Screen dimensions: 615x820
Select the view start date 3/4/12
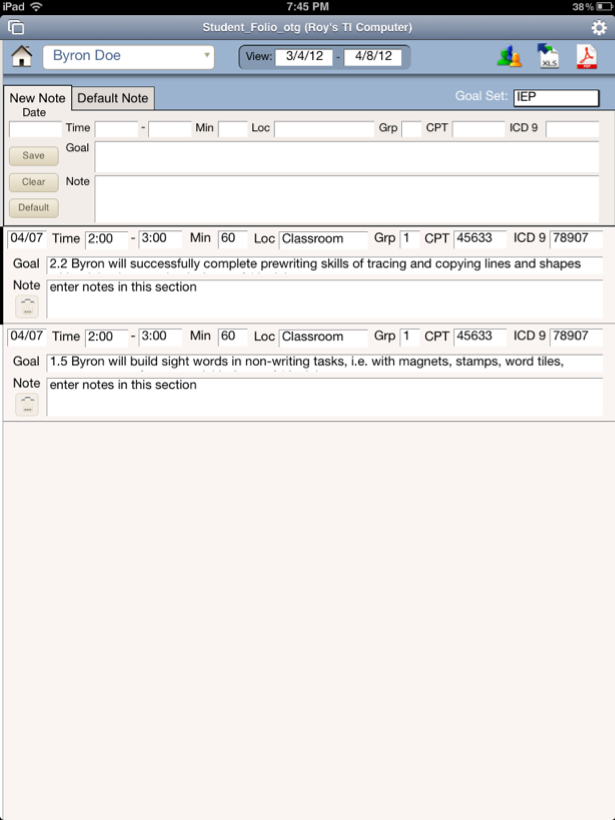pos(304,57)
